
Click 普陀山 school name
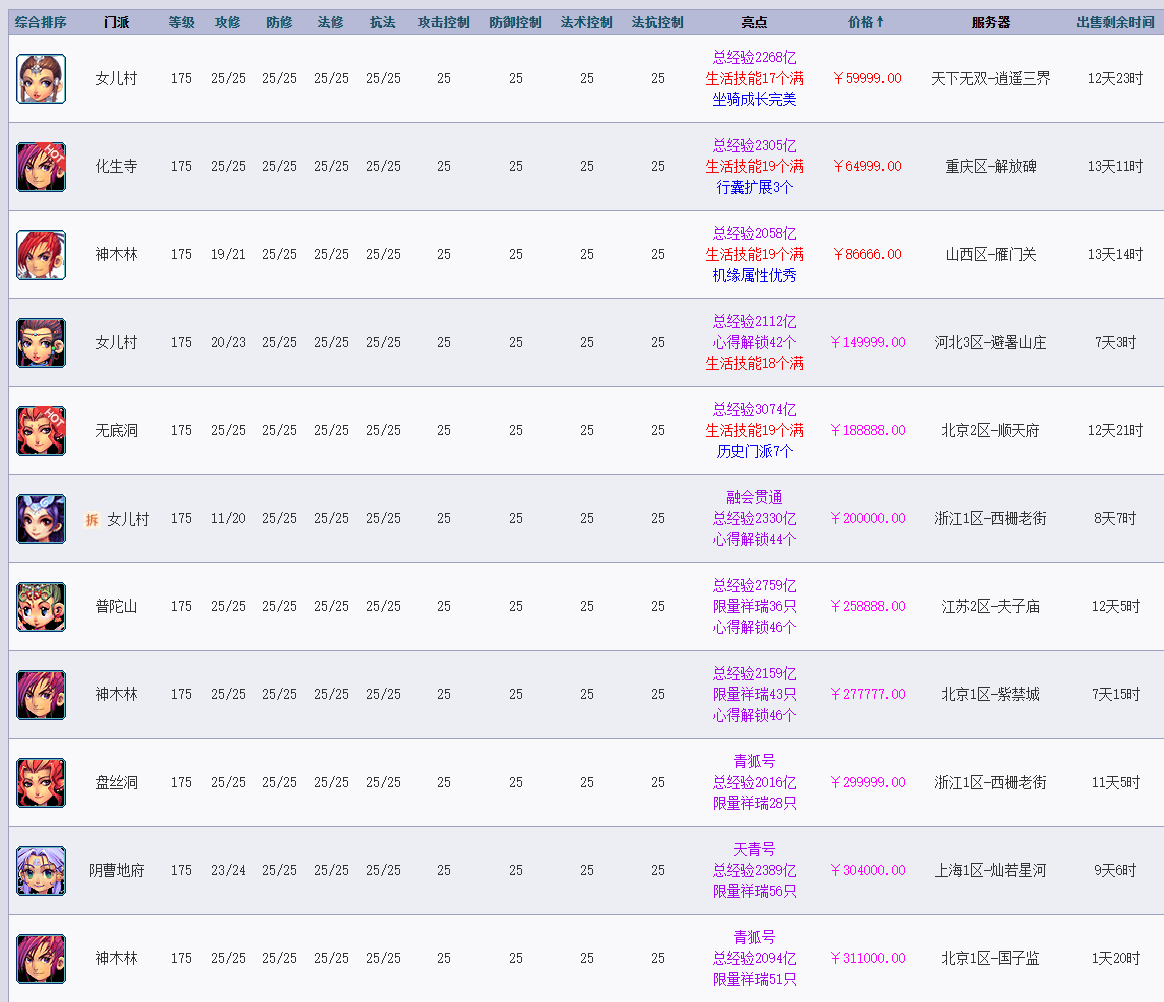[x=117, y=606]
